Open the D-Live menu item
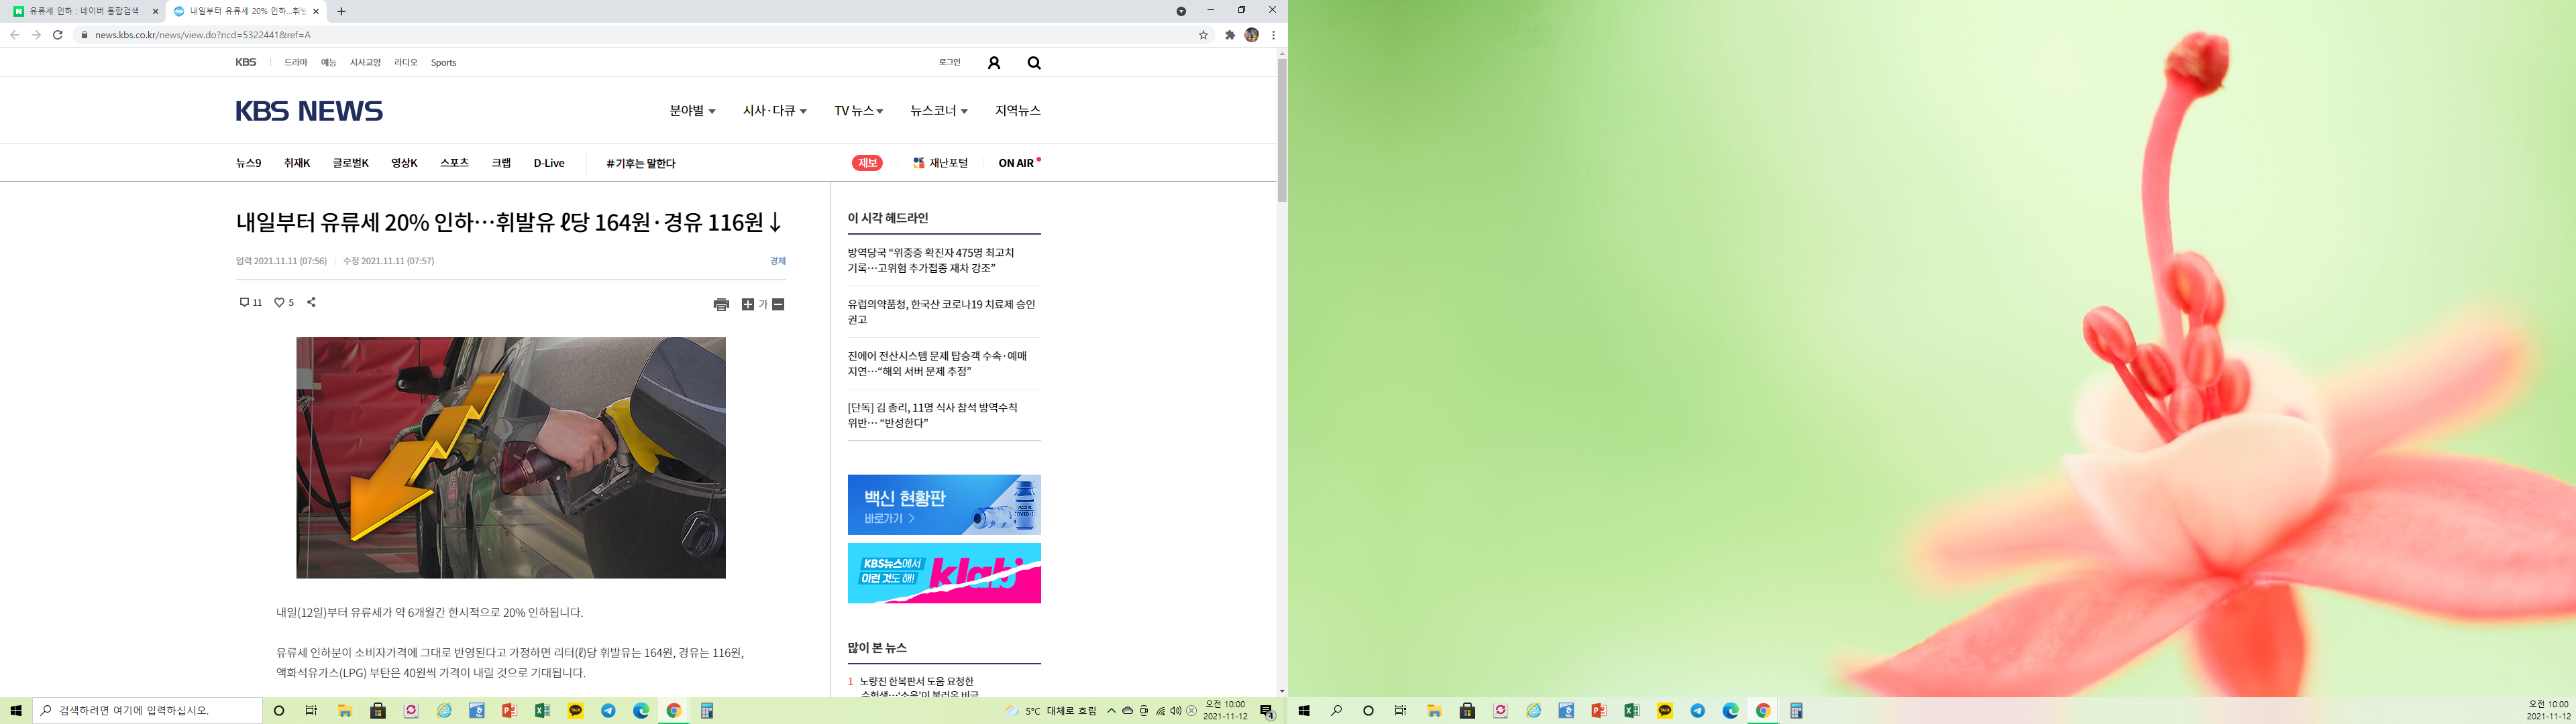2576x724 pixels. pyautogui.click(x=549, y=163)
